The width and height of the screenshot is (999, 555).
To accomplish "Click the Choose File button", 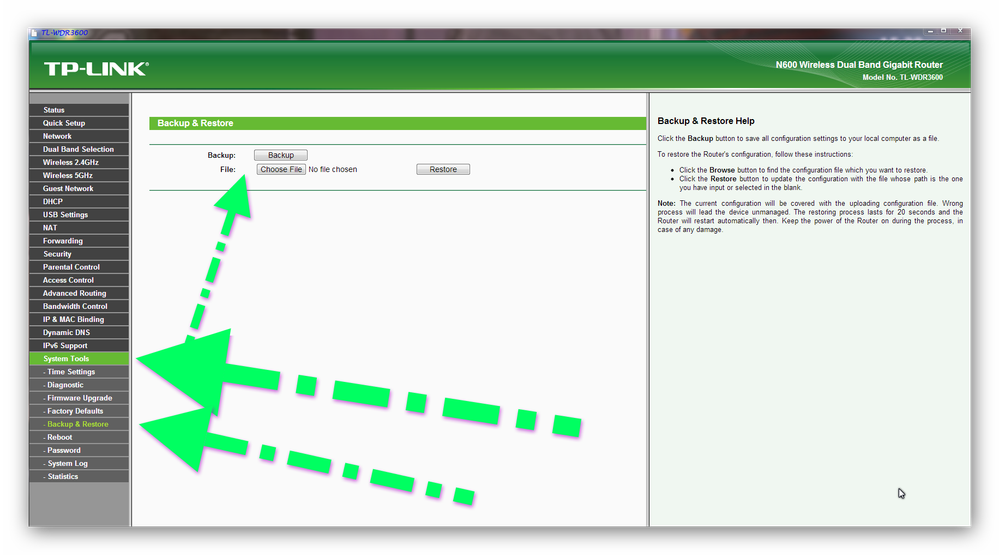I will 281,170.
